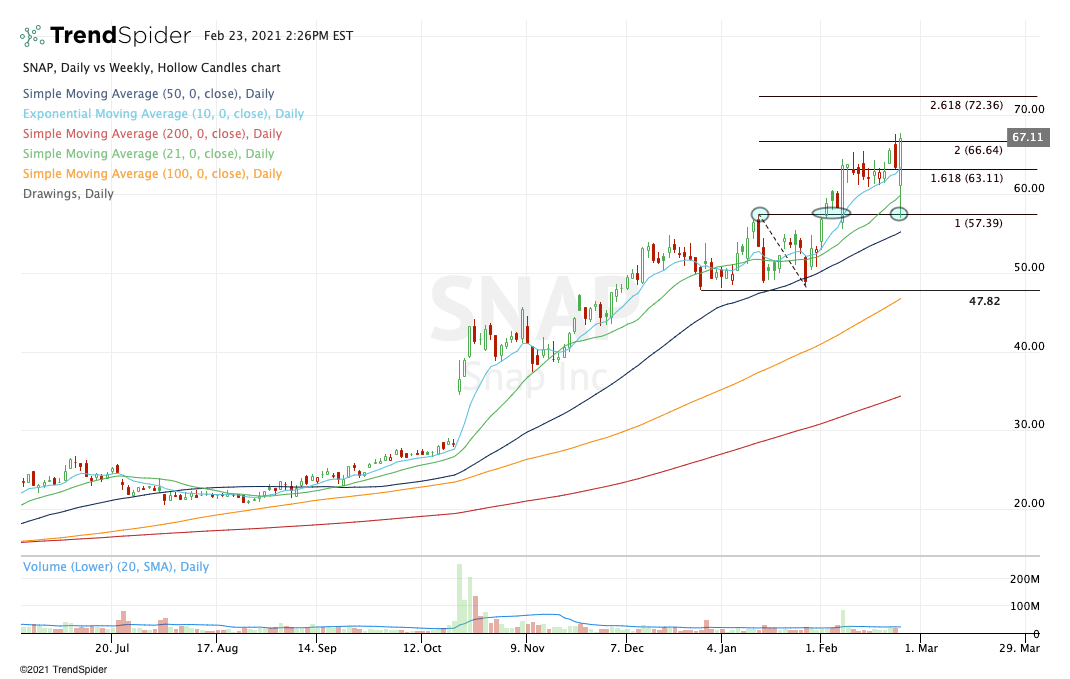Pick the Simple Moving Average 21 legend entry
This screenshot has width=1070, height=679.
coord(147,154)
